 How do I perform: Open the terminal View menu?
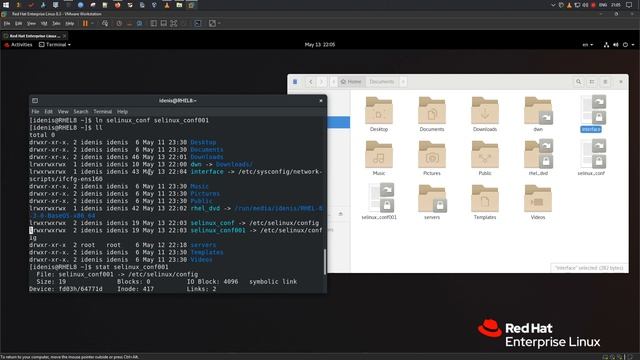pyautogui.click(x=63, y=111)
